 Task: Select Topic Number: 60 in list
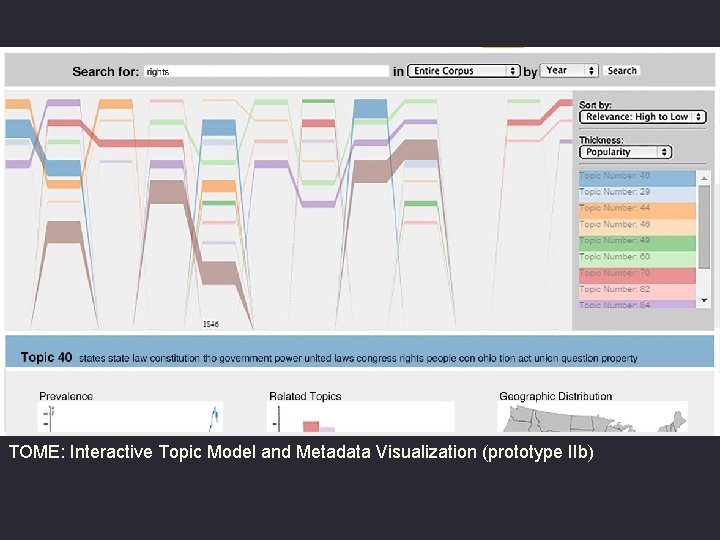(637, 259)
